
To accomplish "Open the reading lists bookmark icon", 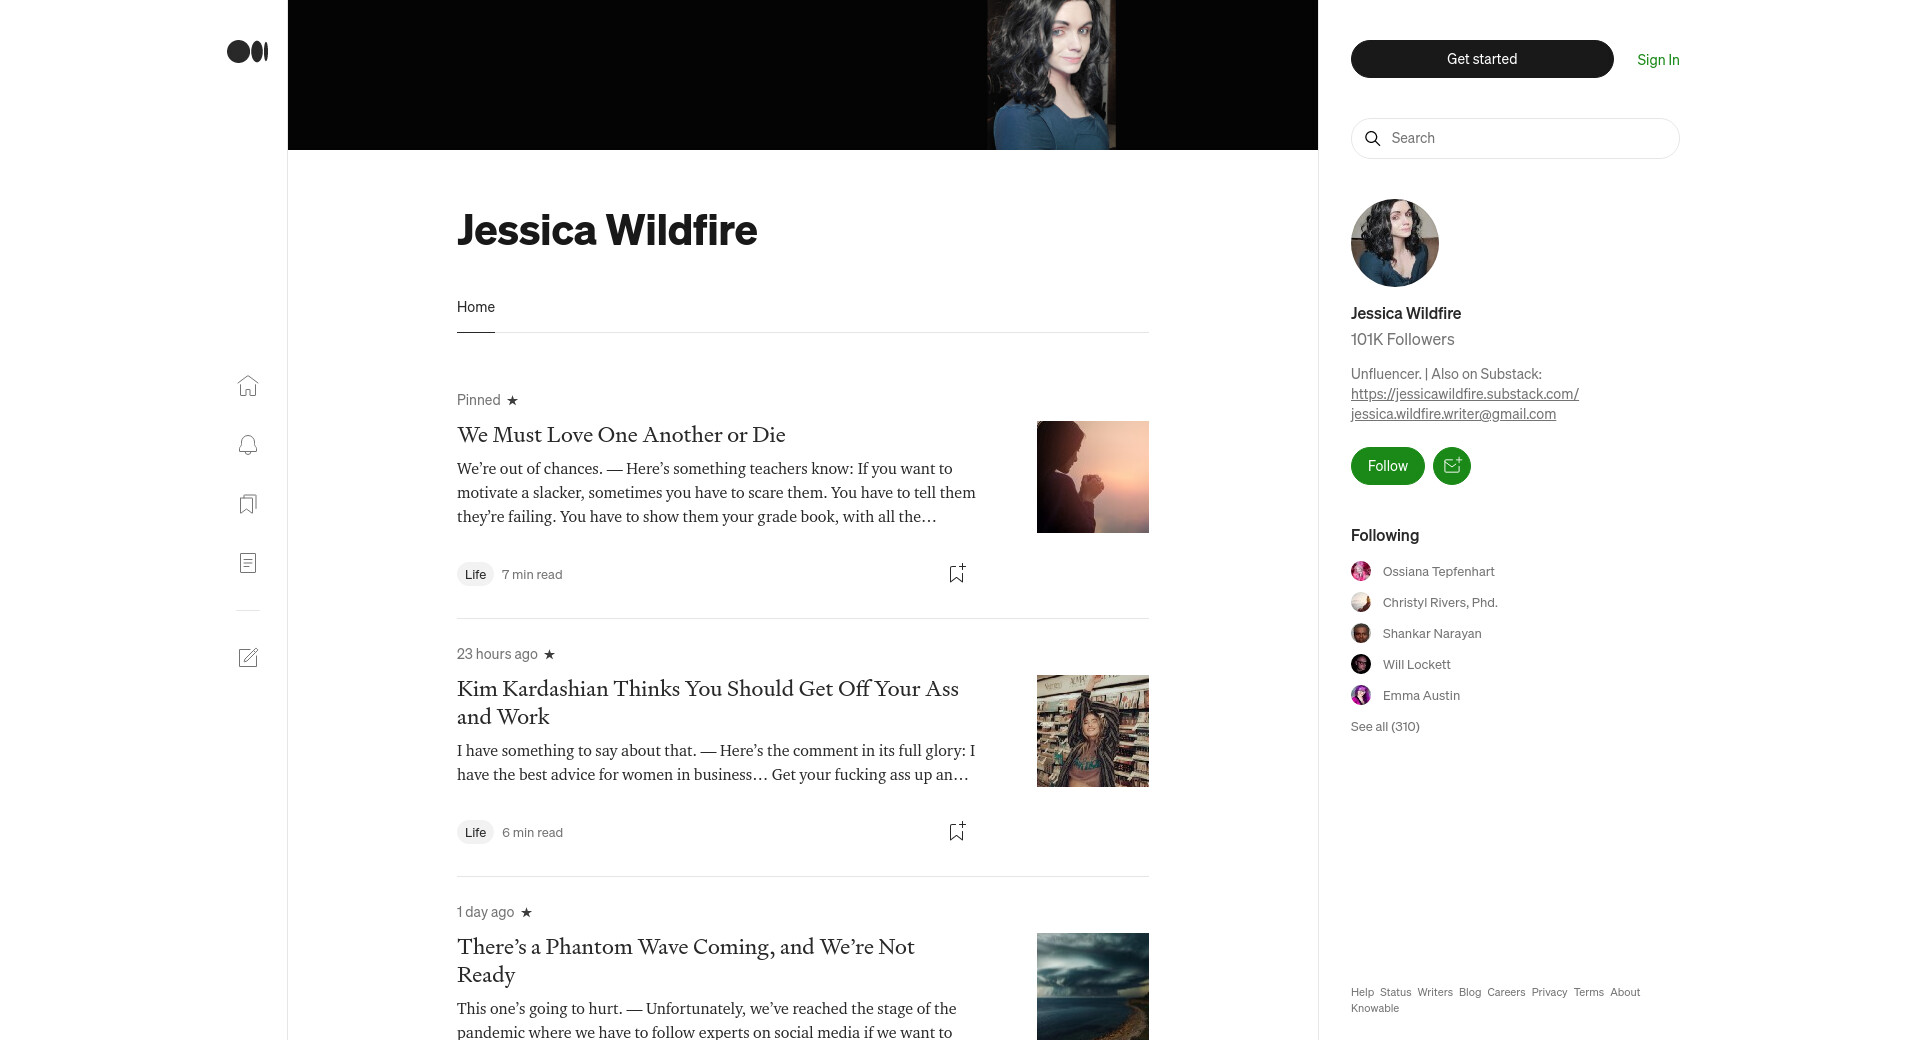I will (x=248, y=504).
